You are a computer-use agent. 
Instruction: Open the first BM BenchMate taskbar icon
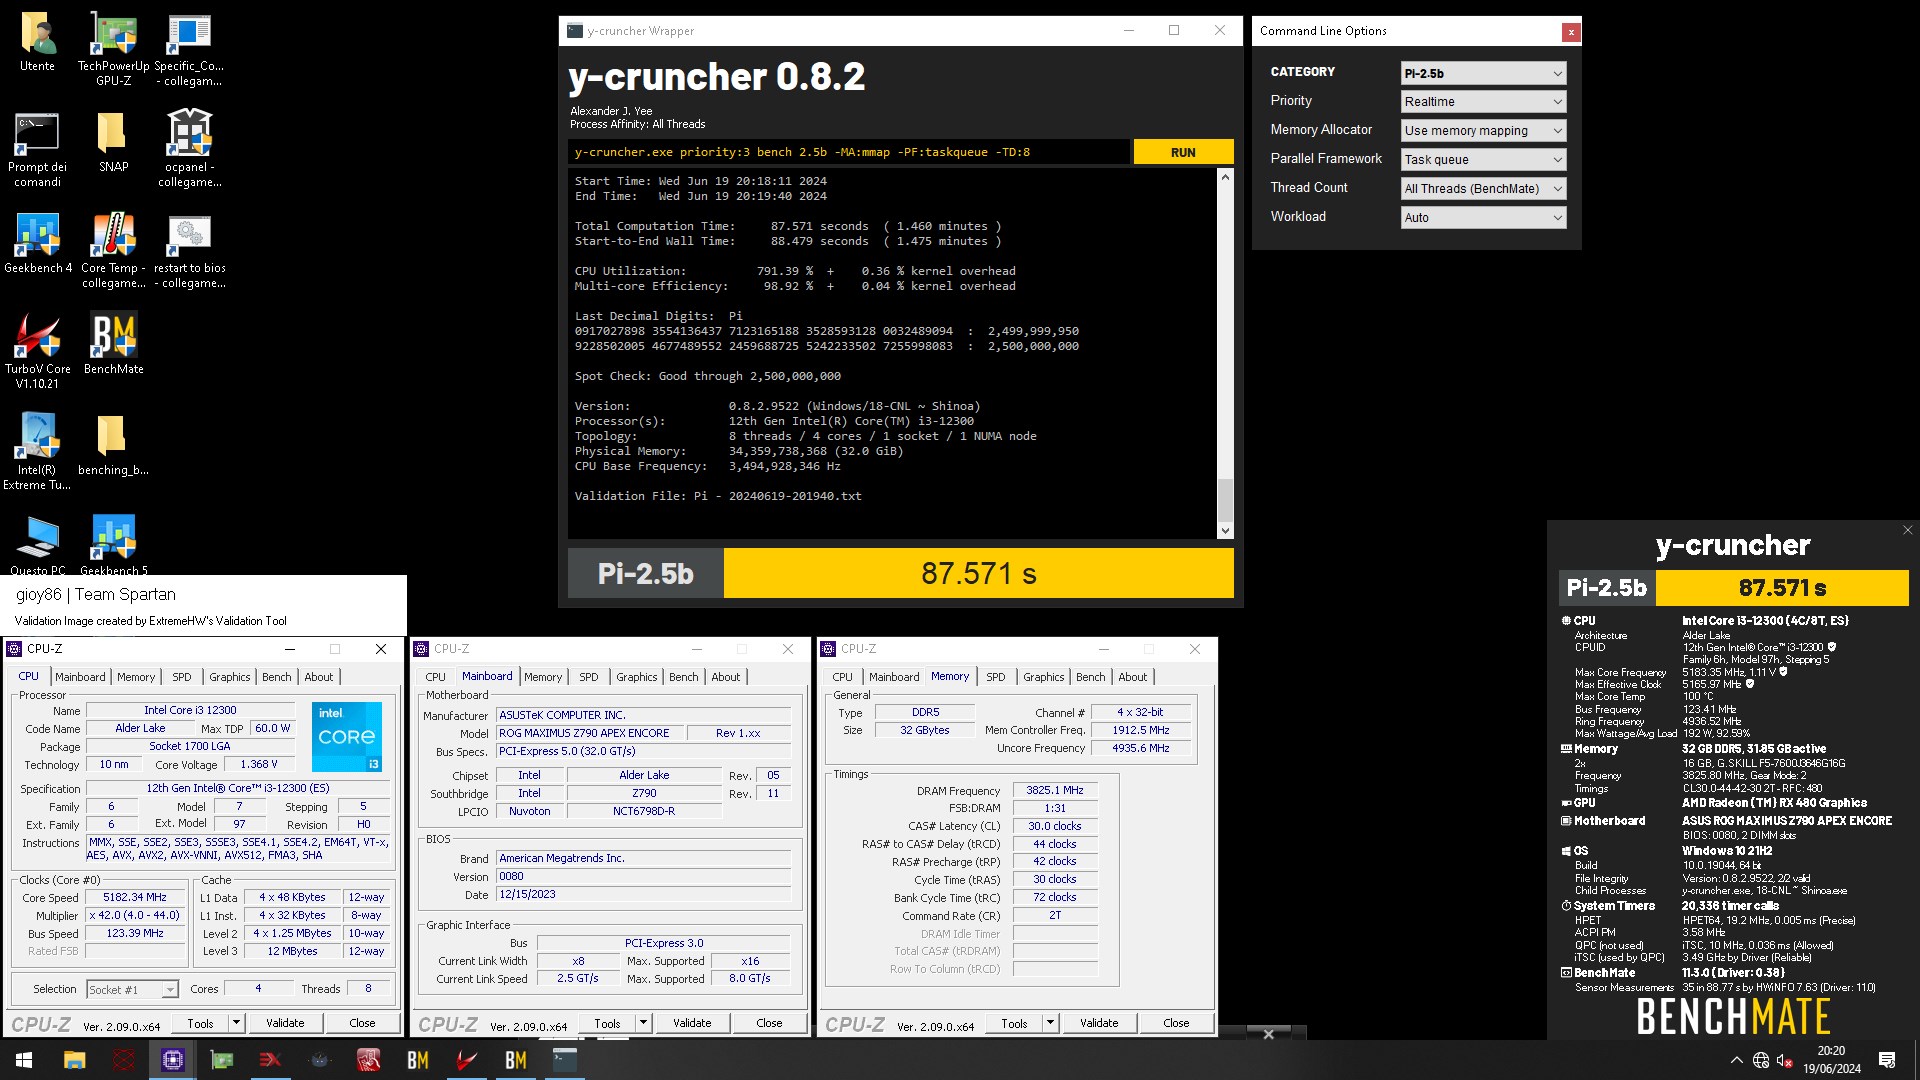tap(417, 1060)
